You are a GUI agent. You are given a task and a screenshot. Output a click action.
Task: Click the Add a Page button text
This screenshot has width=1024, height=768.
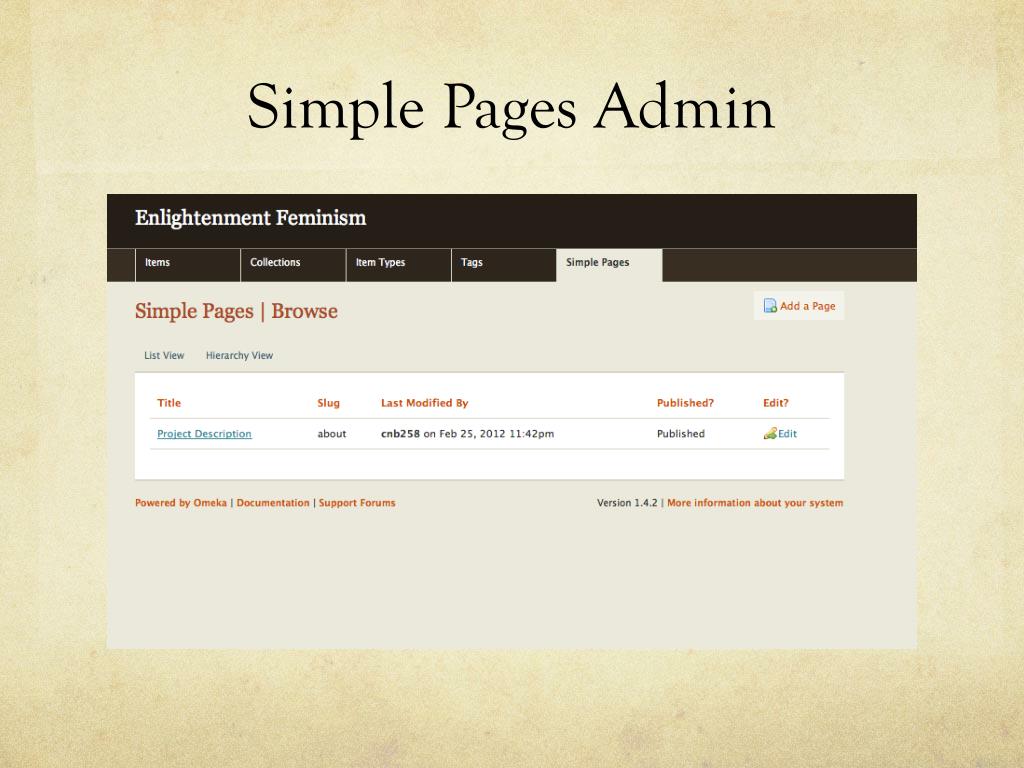point(808,306)
